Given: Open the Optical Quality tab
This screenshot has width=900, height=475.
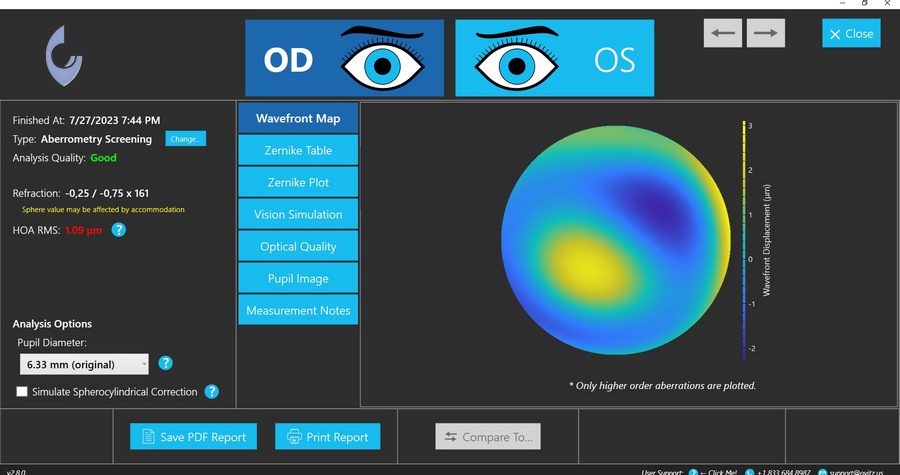Looking at the screenshot, I should 298,246.
